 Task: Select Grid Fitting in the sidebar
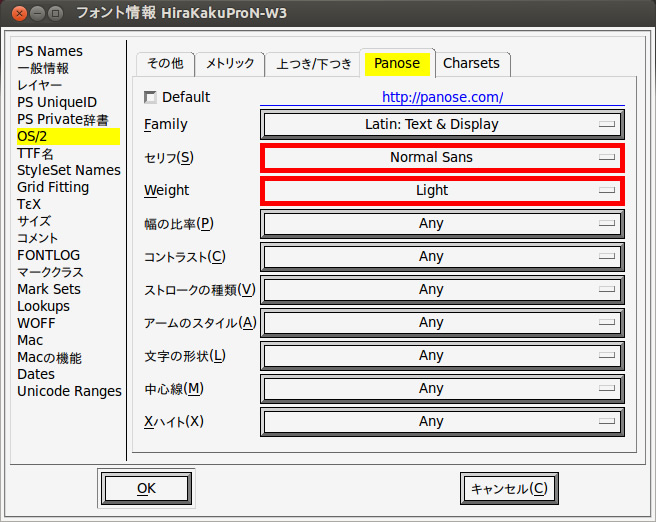click(53, 187)
